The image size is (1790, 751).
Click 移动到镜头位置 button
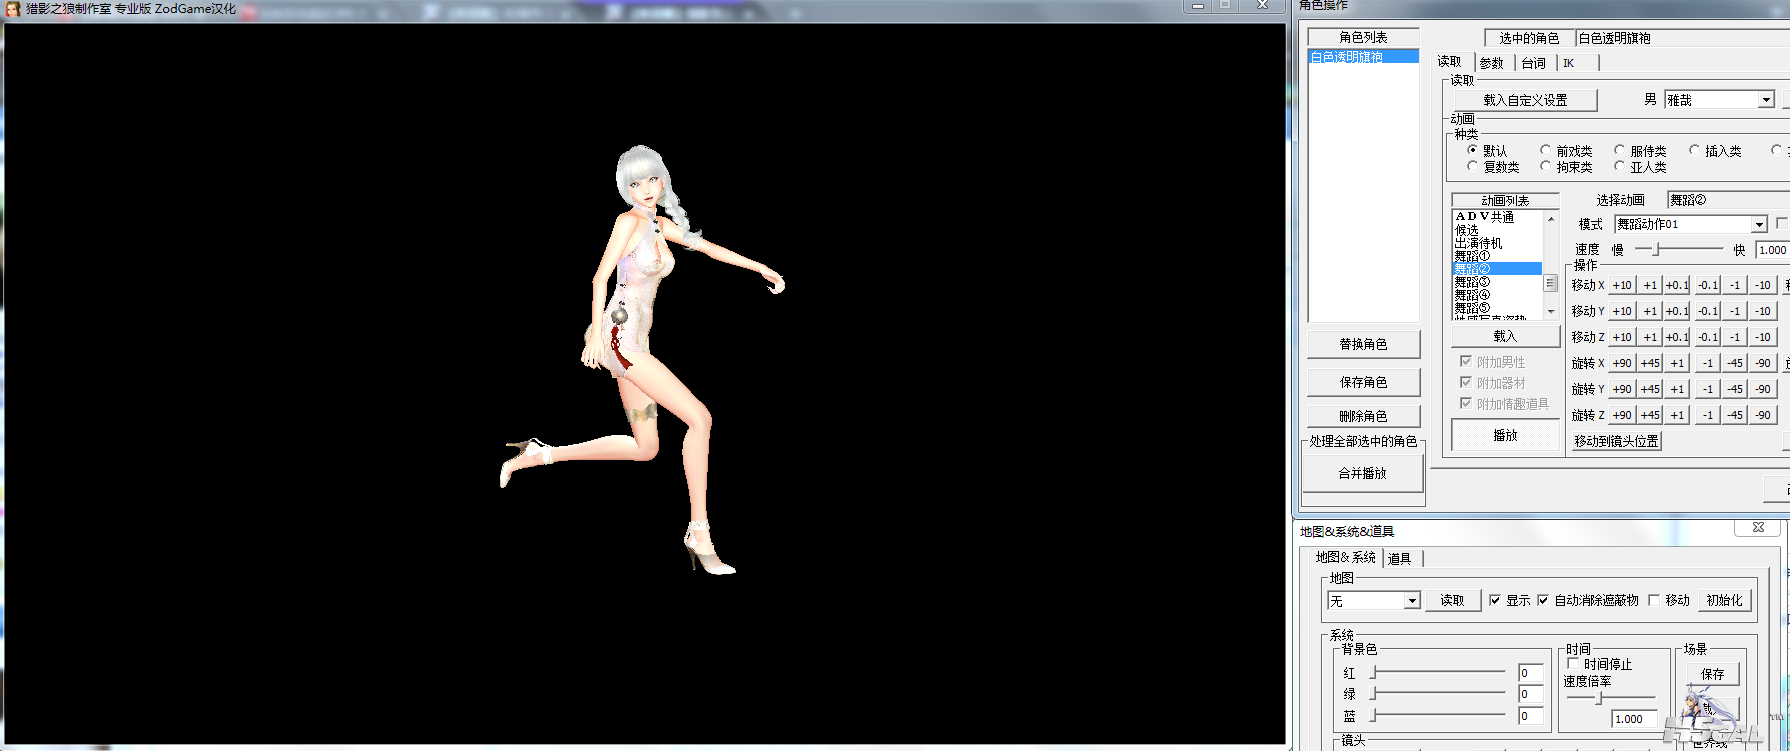point(1616,441)
